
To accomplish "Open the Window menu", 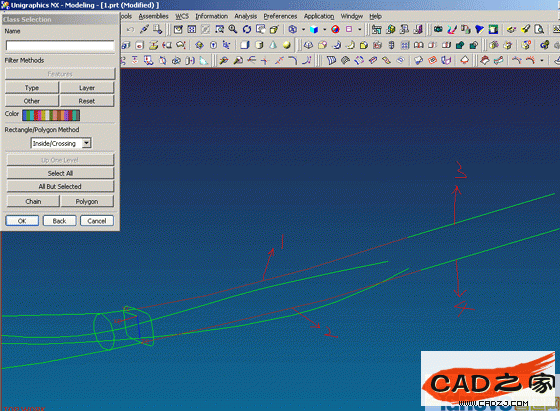I will coord(351,16).
